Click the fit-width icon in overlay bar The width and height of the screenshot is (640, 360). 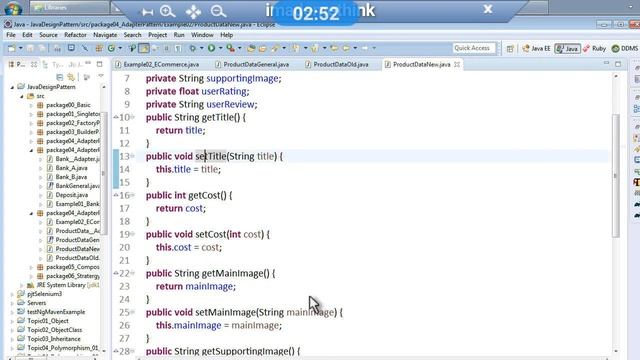[147, 12]
